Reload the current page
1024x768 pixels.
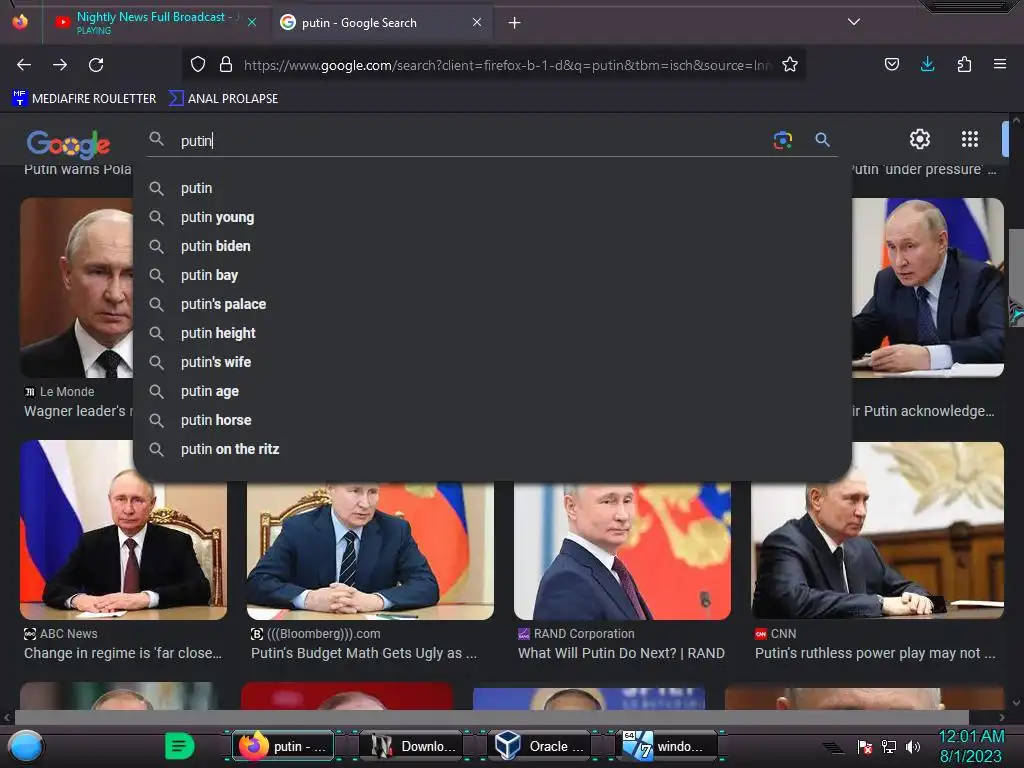click(96, 65)
